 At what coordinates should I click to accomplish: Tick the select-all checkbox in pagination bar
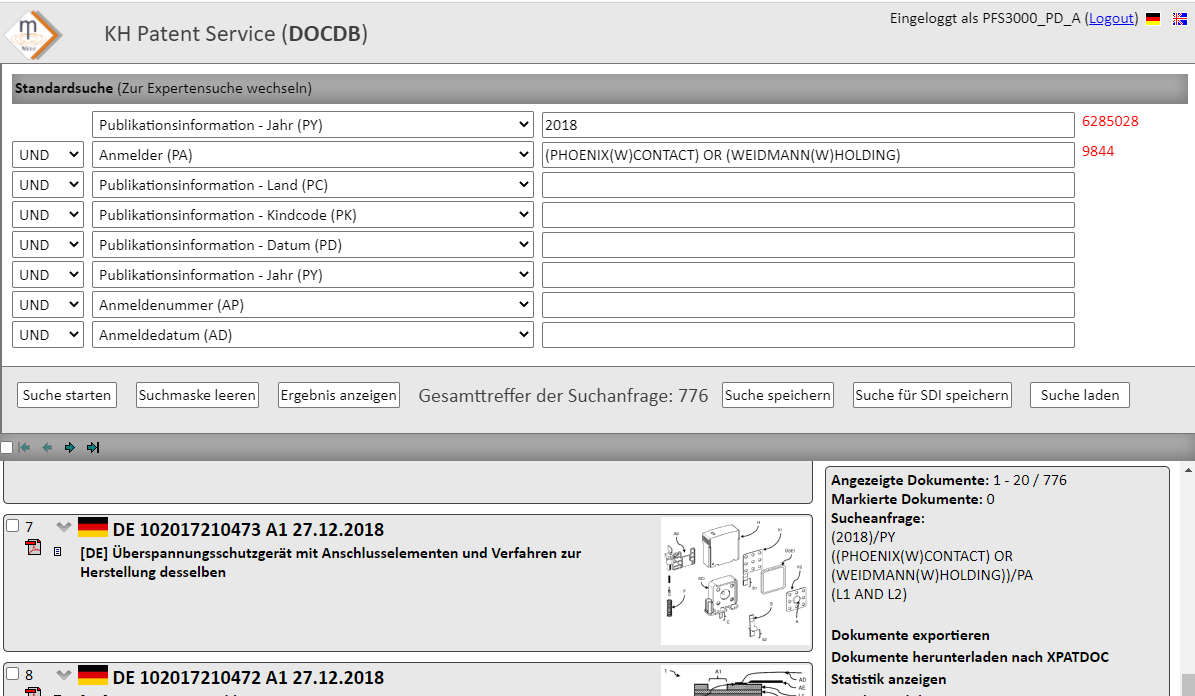tap(6, 447)
